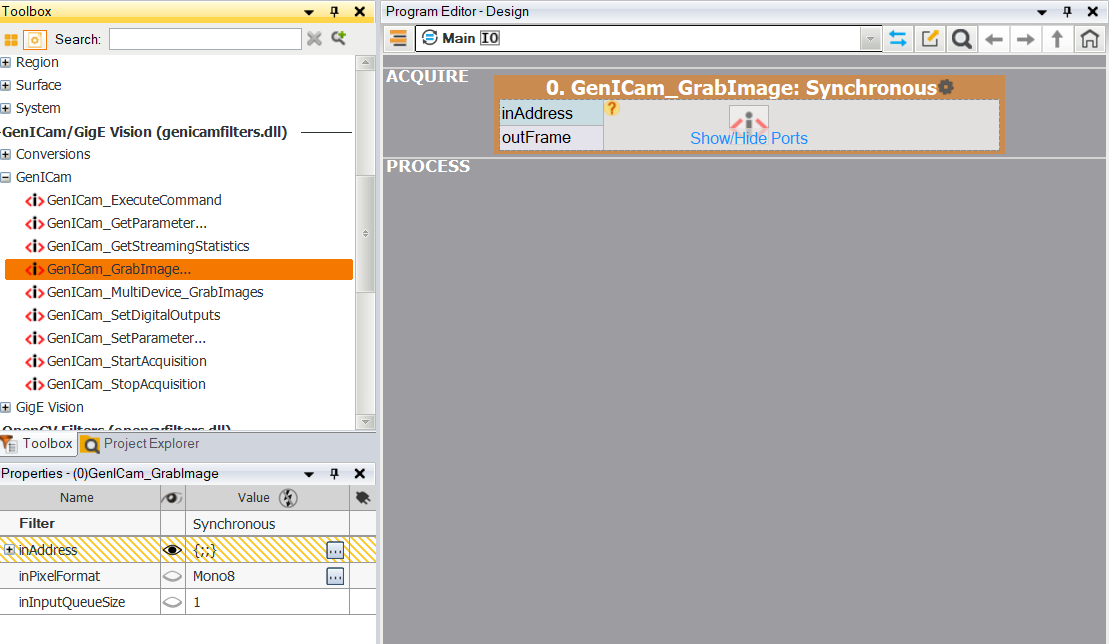Click into the Toolbox Search field

[x=205, y=39]
